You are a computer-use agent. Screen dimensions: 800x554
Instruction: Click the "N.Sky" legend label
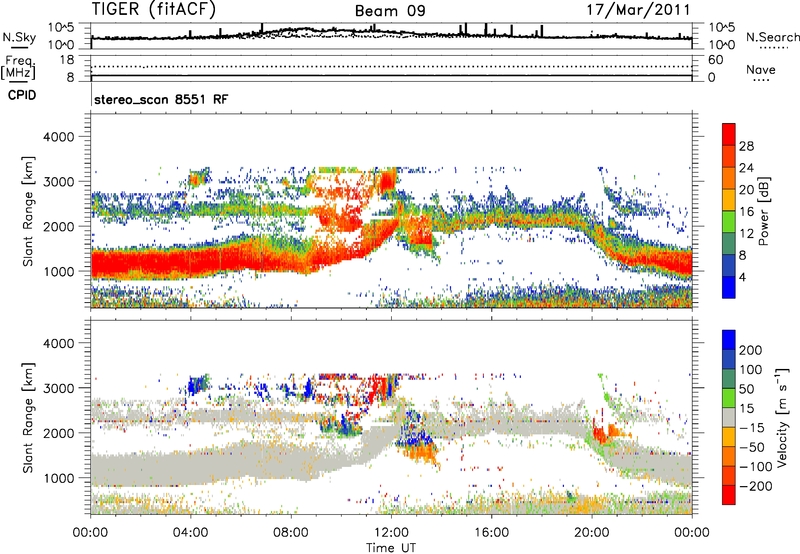[x=19, y=37]
